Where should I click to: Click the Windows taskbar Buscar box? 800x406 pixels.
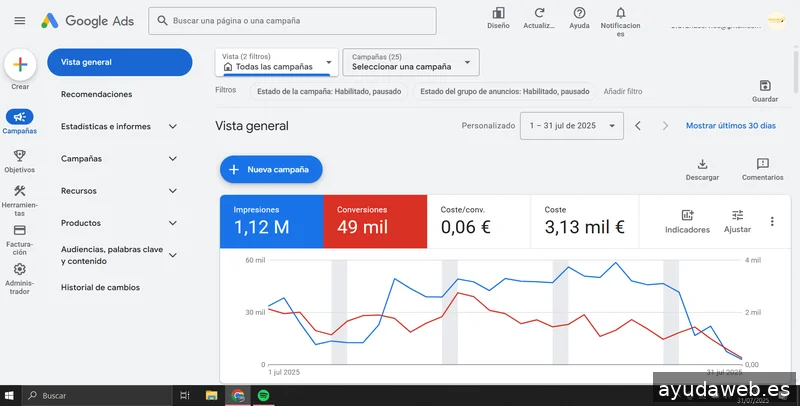[97, 395]
